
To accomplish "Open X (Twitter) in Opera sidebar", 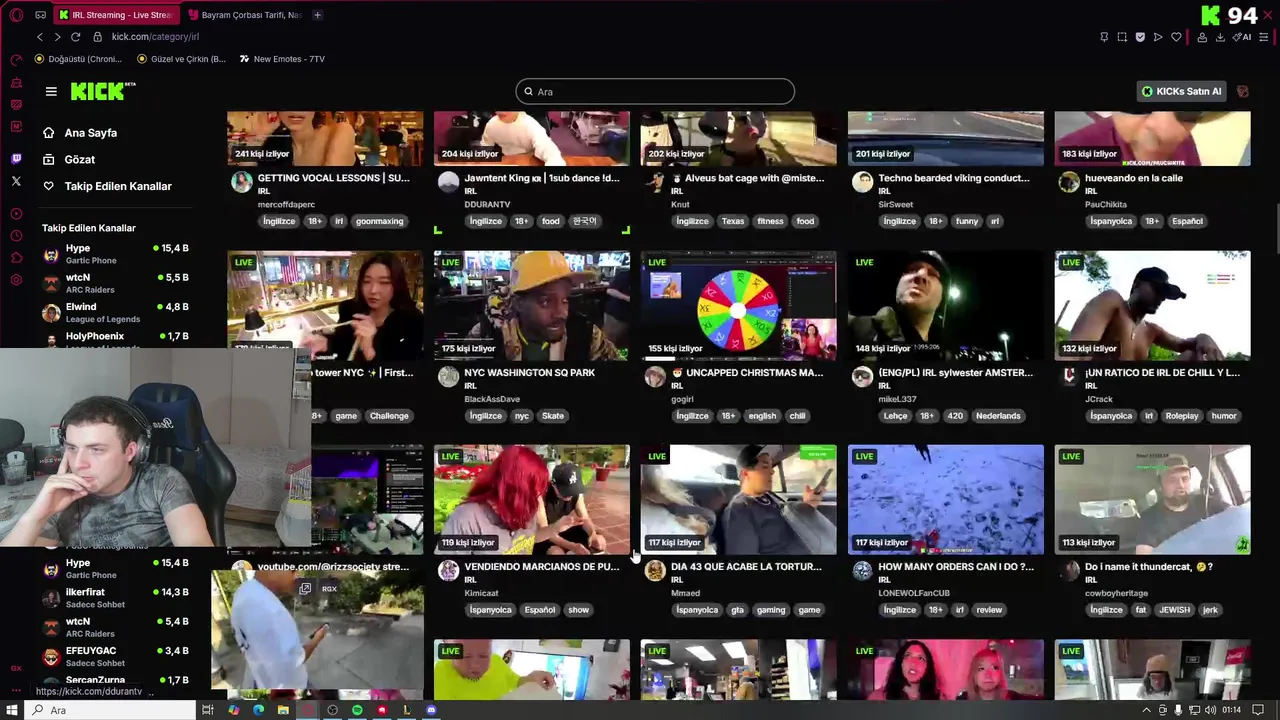I will tap(16, 181).
